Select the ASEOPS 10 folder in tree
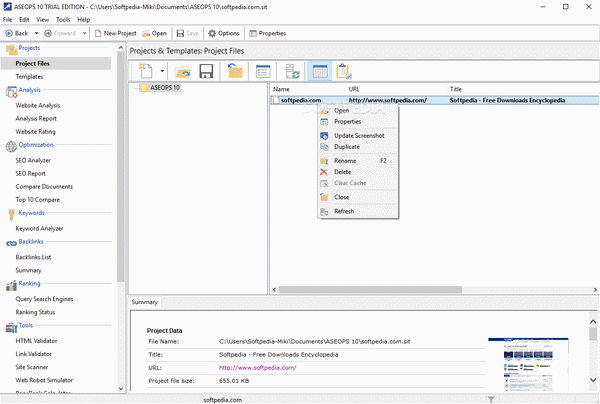 [x=160, y=87]
